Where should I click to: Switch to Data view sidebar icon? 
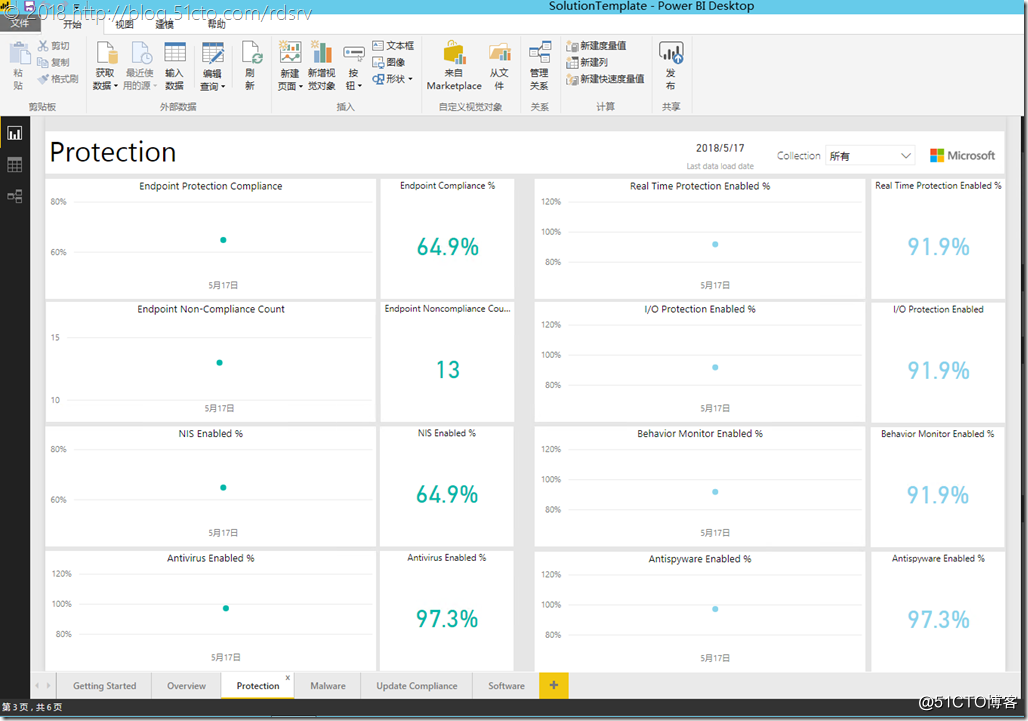14,165
